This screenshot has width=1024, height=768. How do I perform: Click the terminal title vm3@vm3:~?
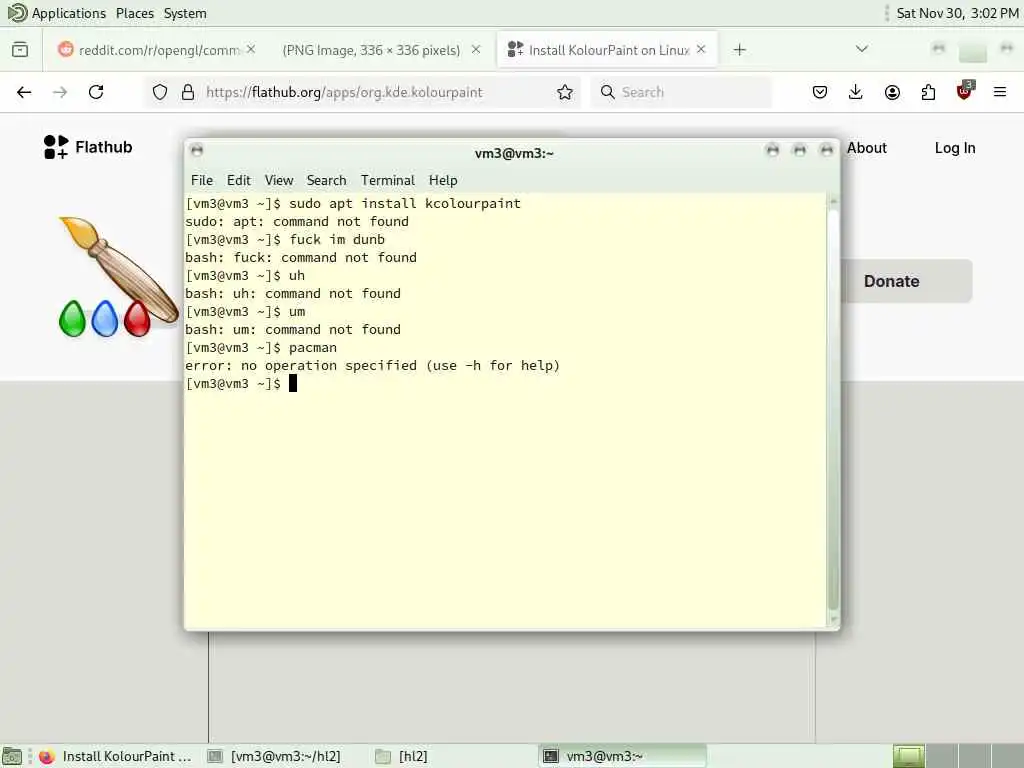[x=514, y=153]
